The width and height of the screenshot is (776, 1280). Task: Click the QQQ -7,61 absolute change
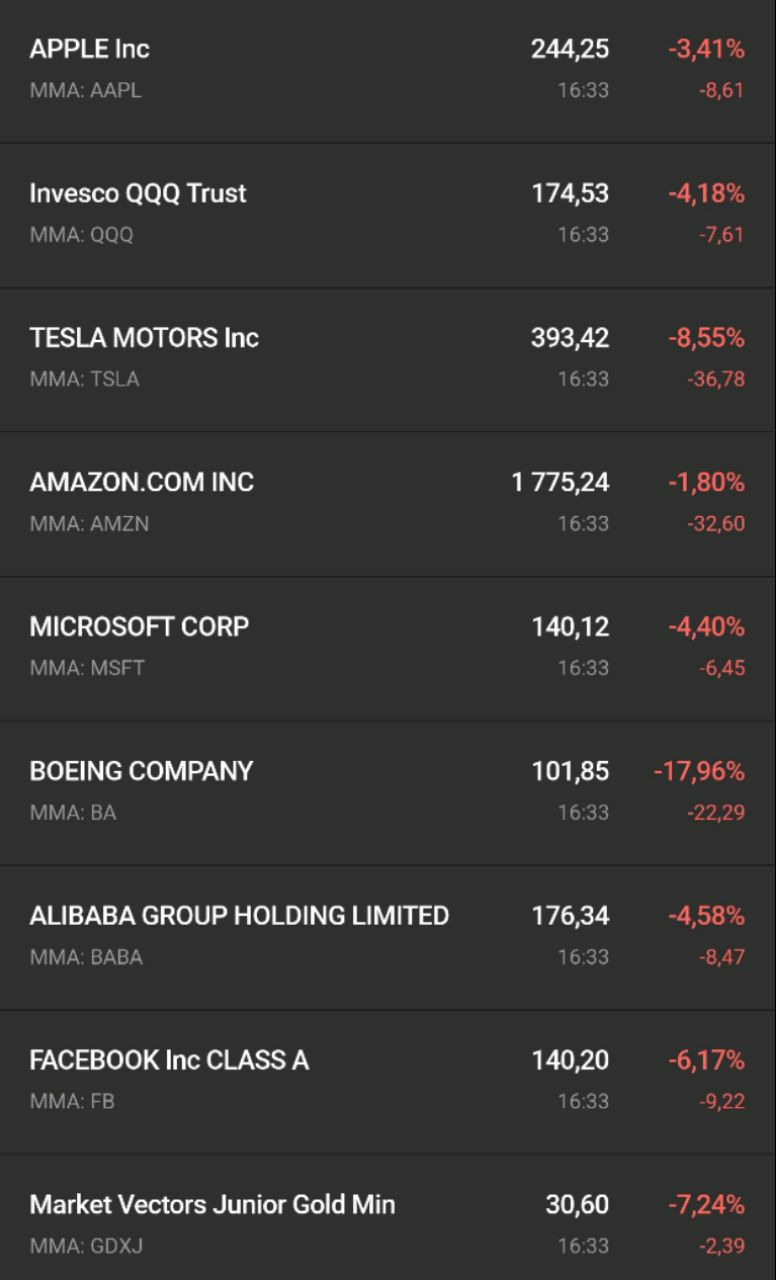pos(721,235)
